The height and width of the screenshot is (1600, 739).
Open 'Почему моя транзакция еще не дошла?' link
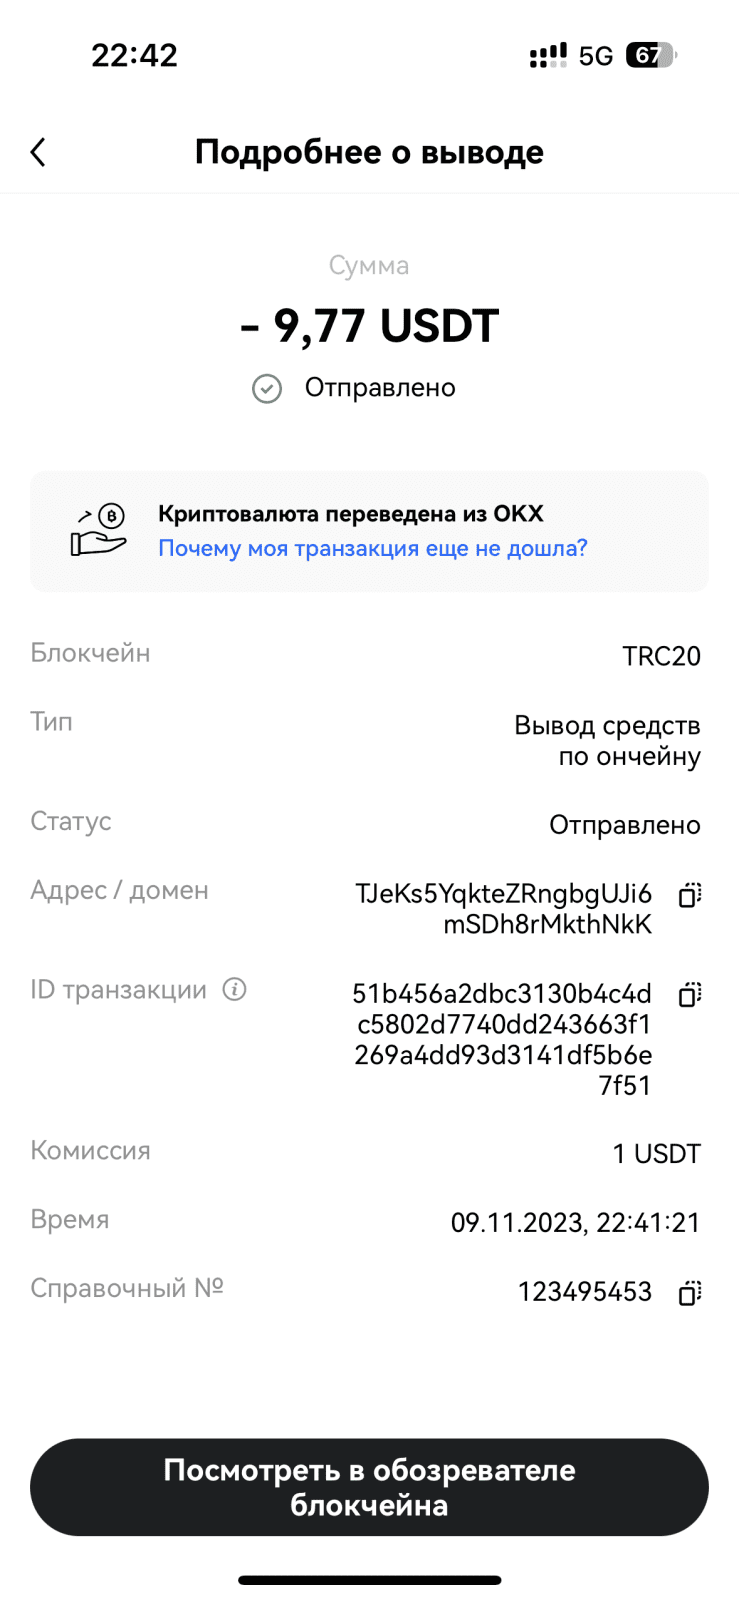(372, 548)
